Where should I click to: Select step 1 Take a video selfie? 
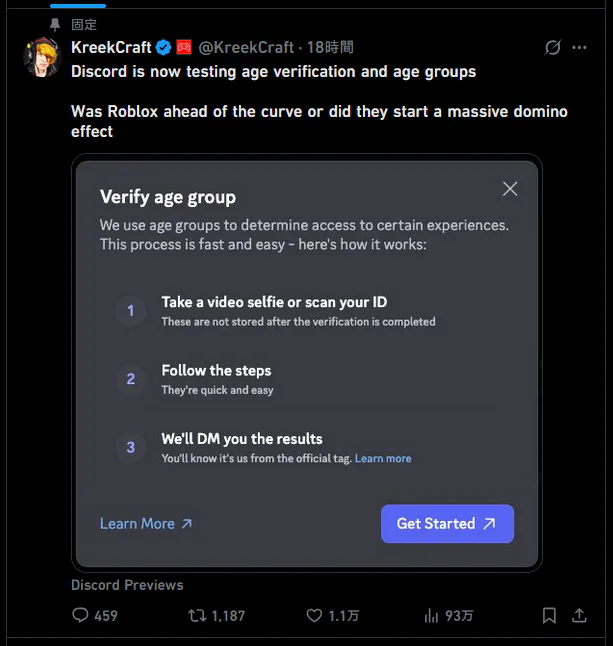274,302
